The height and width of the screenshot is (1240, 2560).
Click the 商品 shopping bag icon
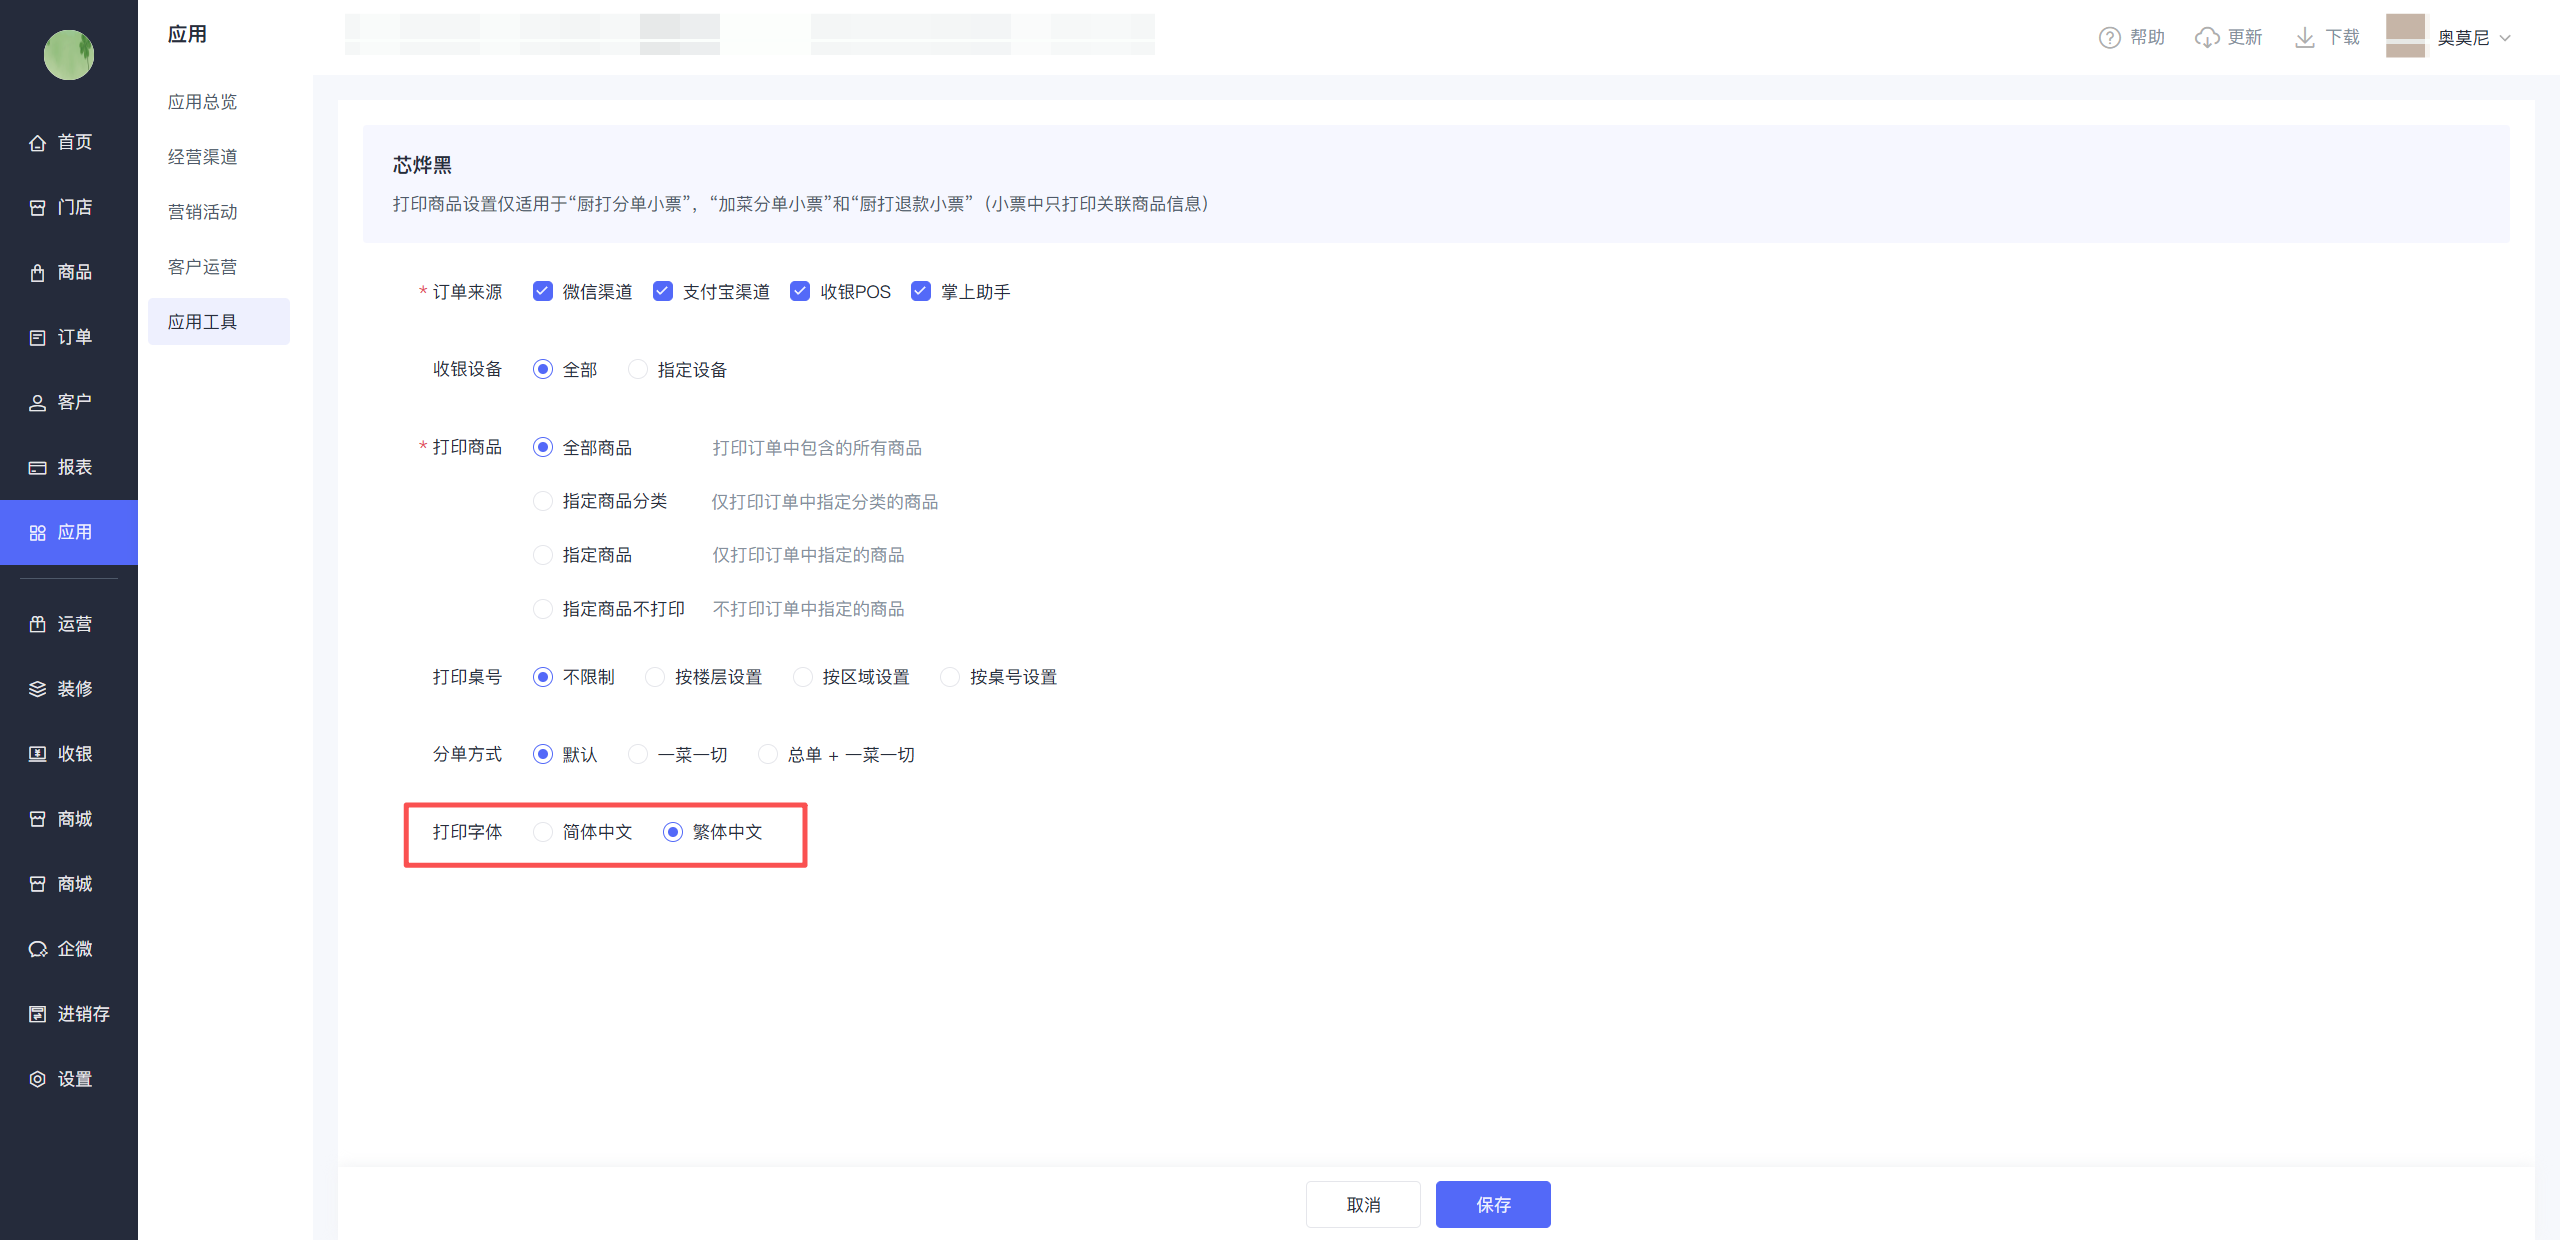click(x=38, y=273)
